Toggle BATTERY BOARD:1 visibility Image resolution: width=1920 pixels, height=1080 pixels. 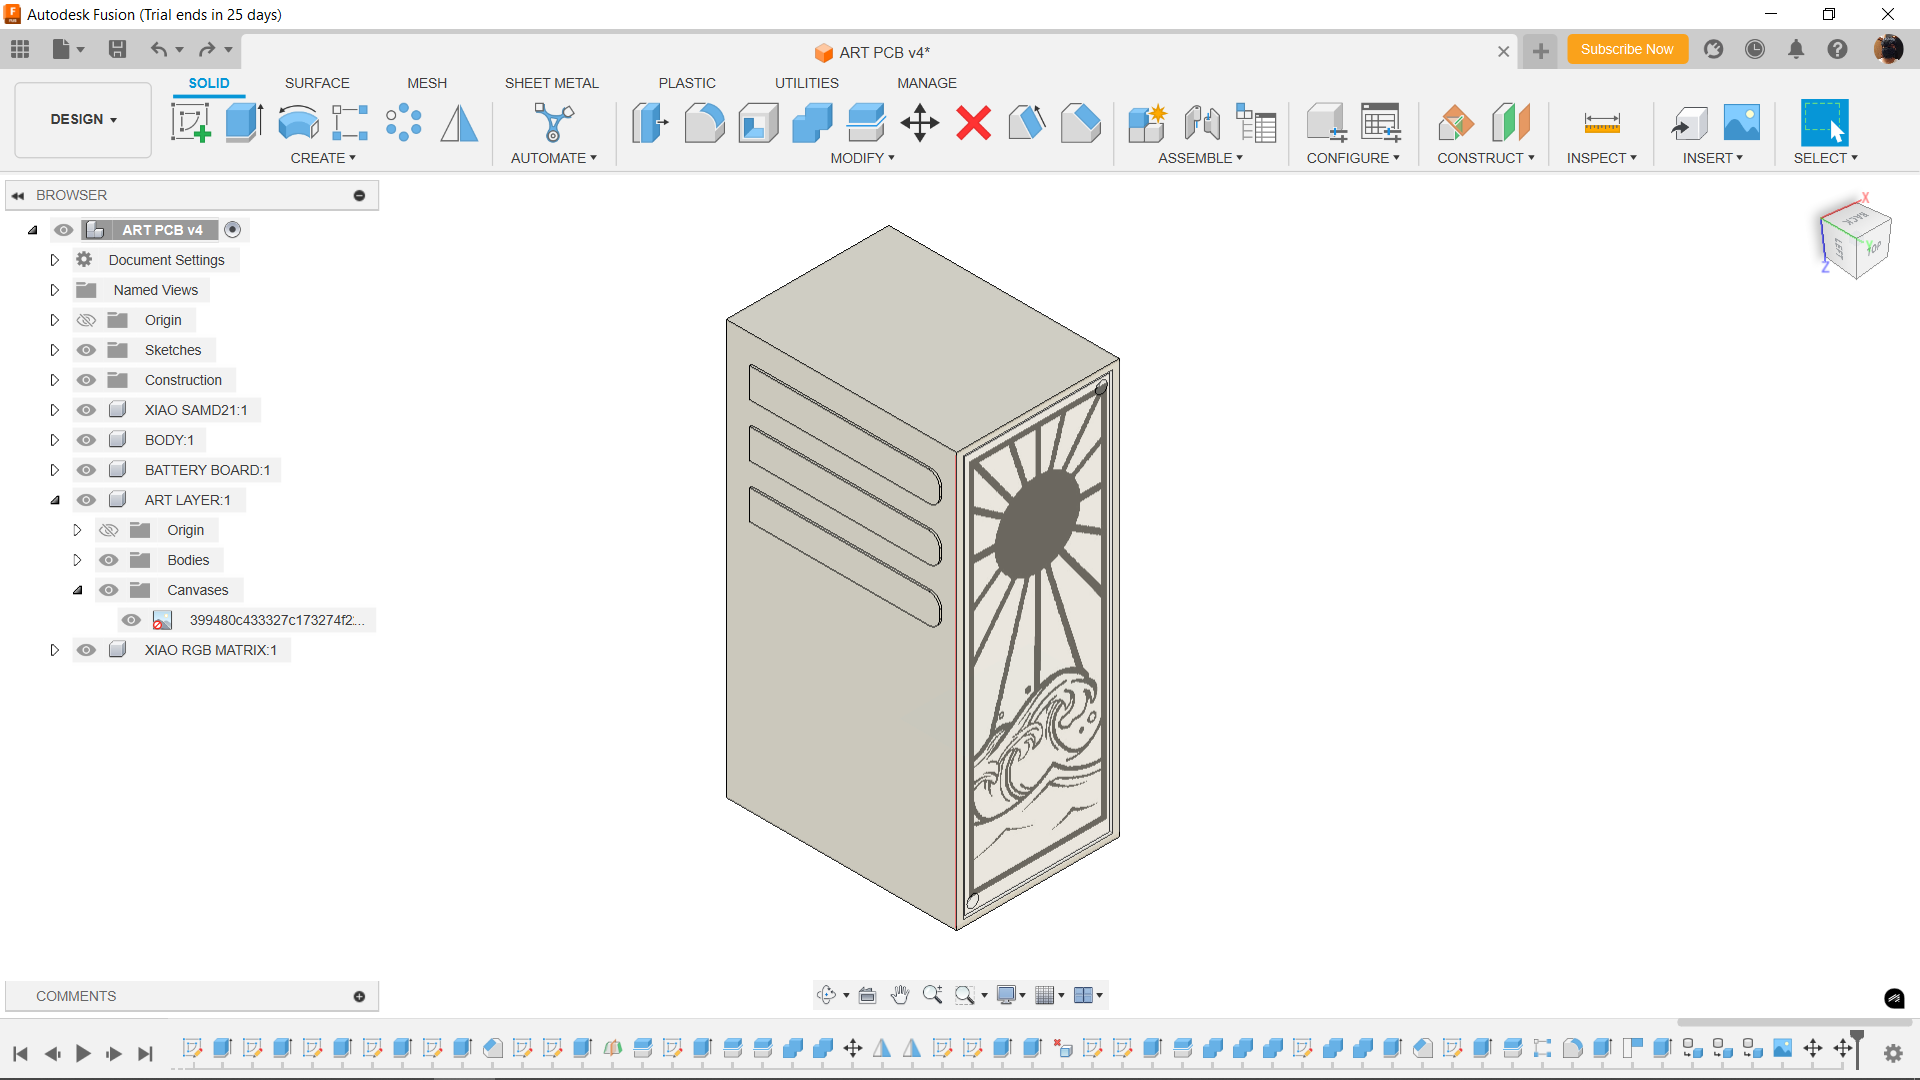[87, 470]
